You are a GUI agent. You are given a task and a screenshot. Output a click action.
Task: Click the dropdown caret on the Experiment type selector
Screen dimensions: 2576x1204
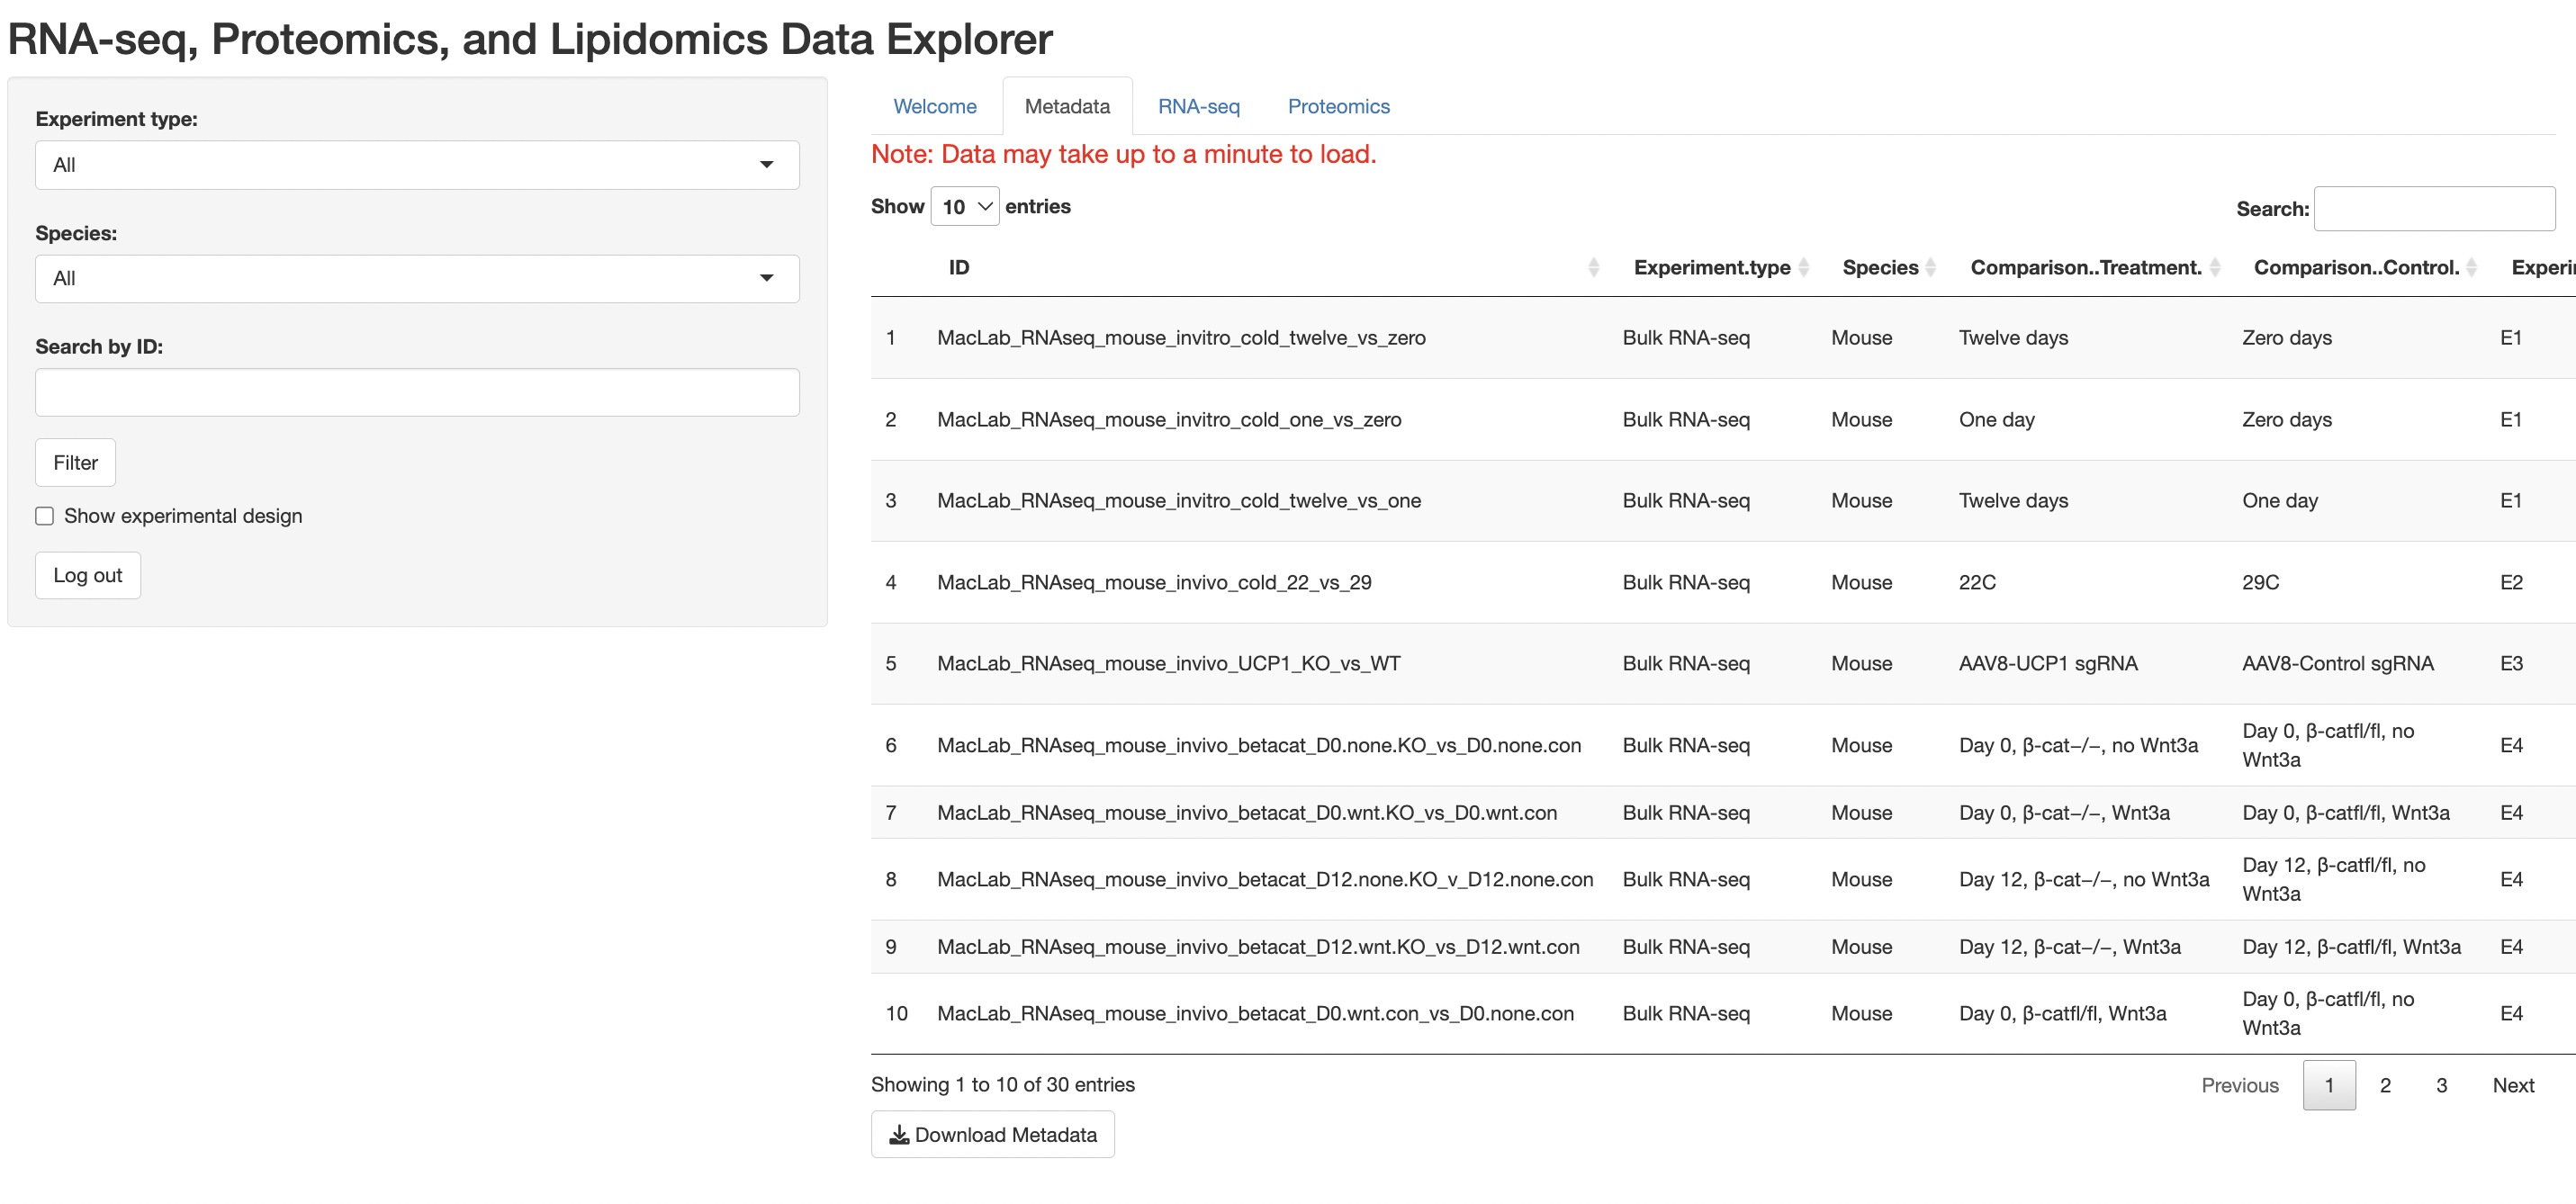point(766,164)
